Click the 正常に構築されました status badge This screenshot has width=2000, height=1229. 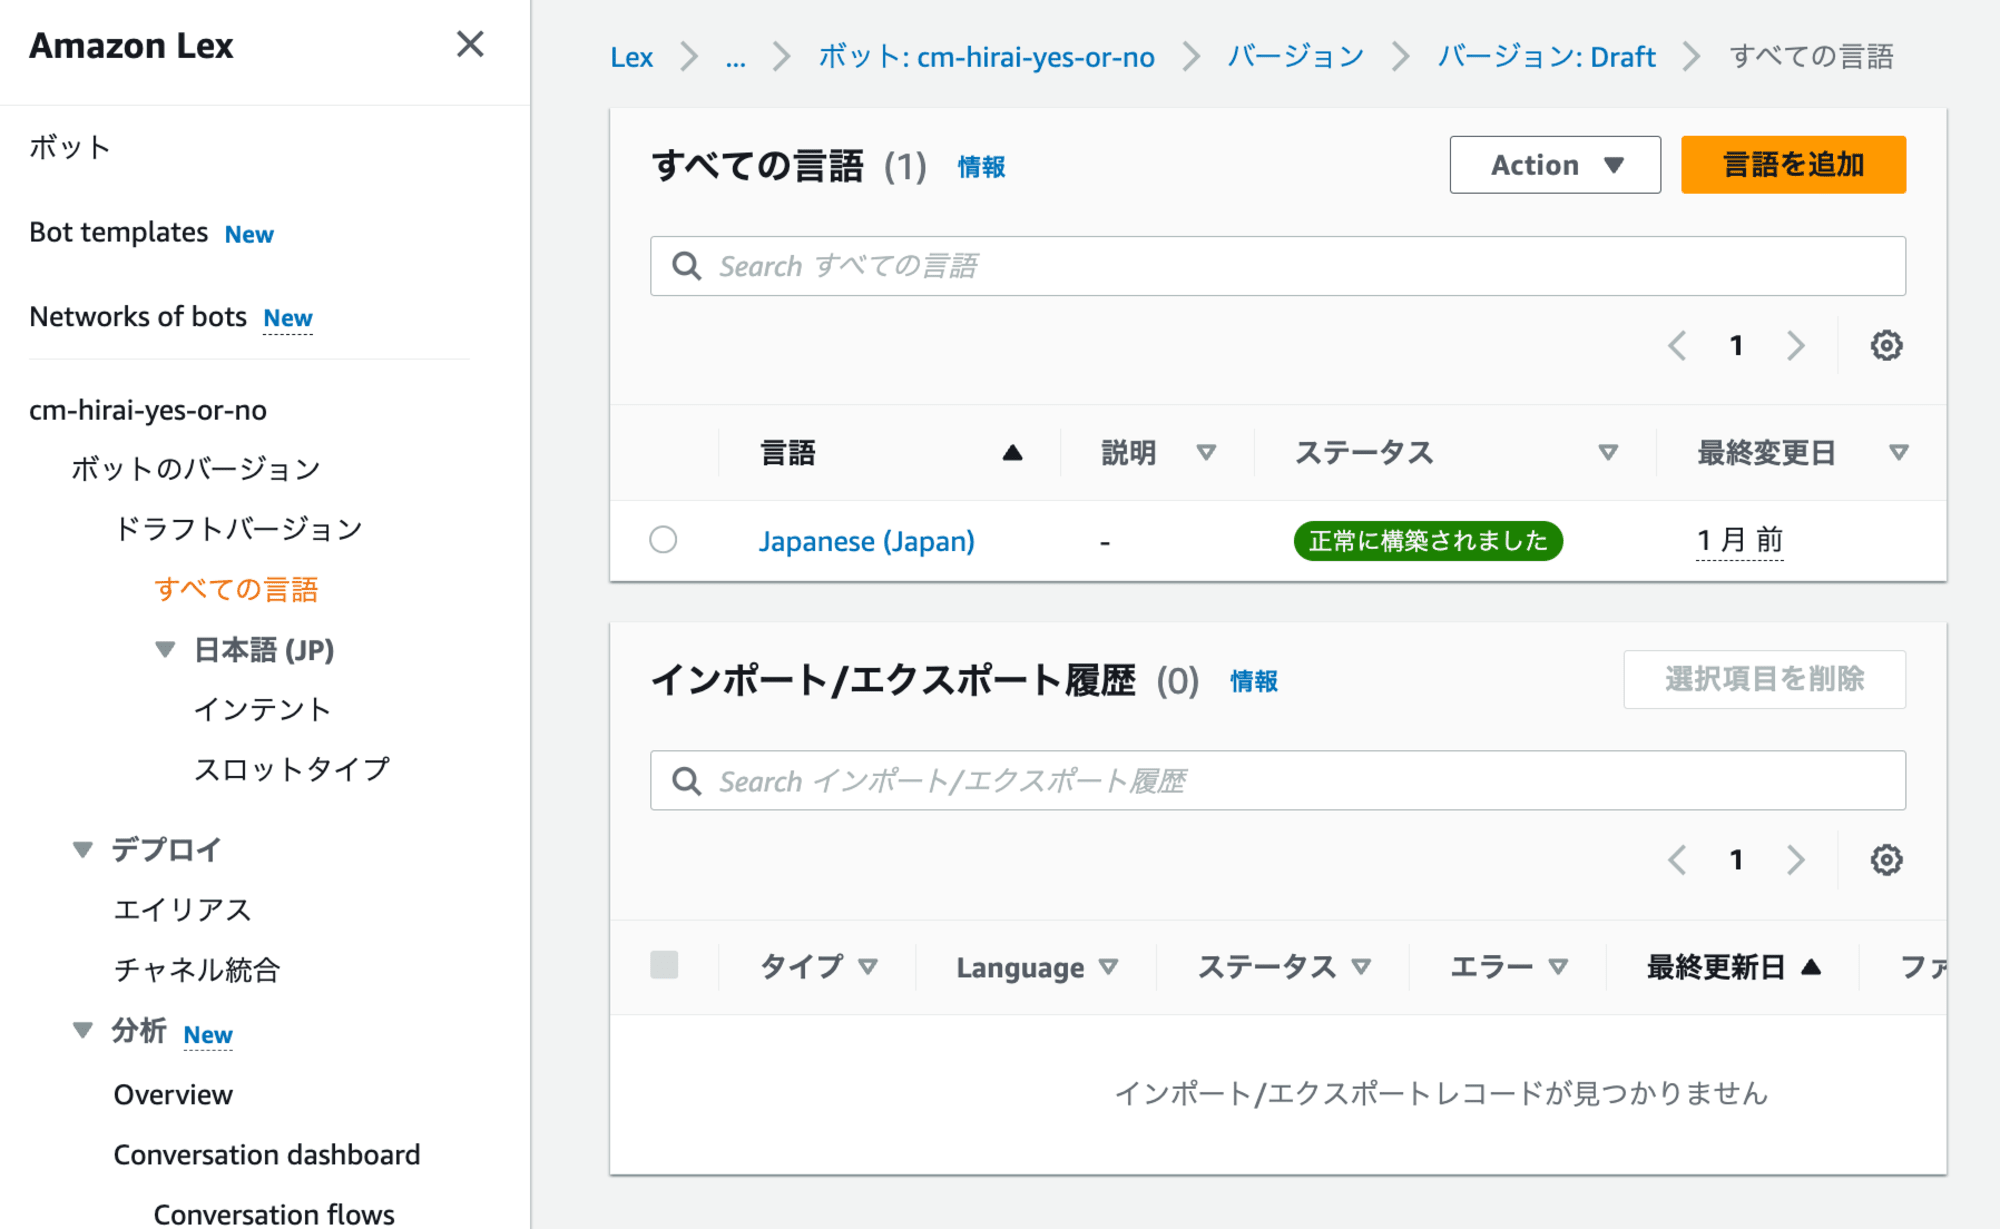click(x=1428, y=541)
